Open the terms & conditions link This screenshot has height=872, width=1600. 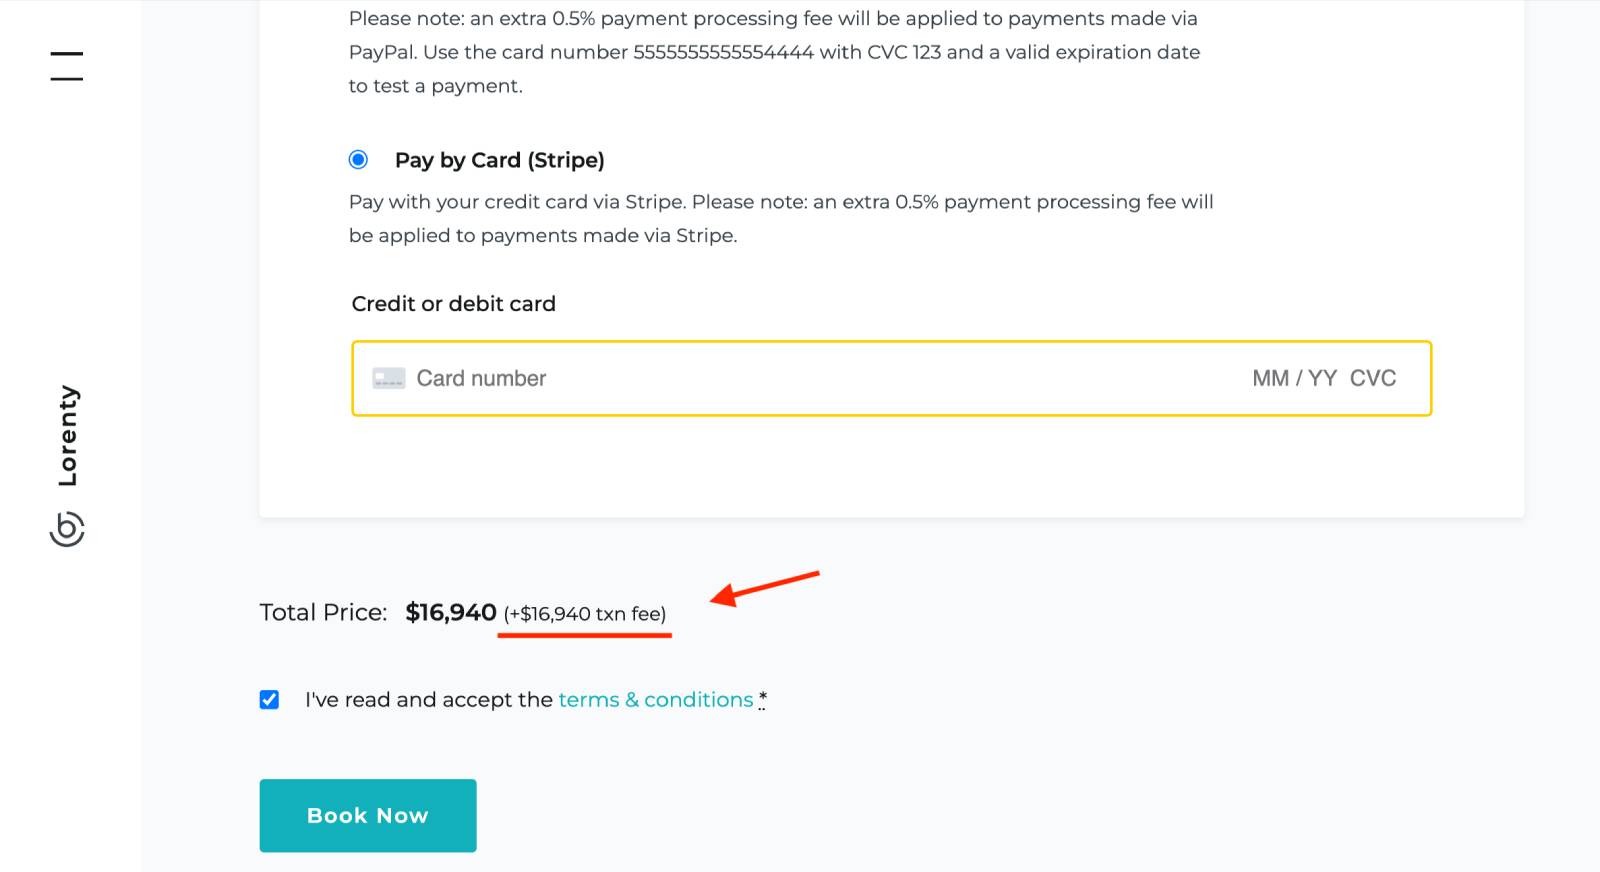pyautogui.click(x=655, y=700)
